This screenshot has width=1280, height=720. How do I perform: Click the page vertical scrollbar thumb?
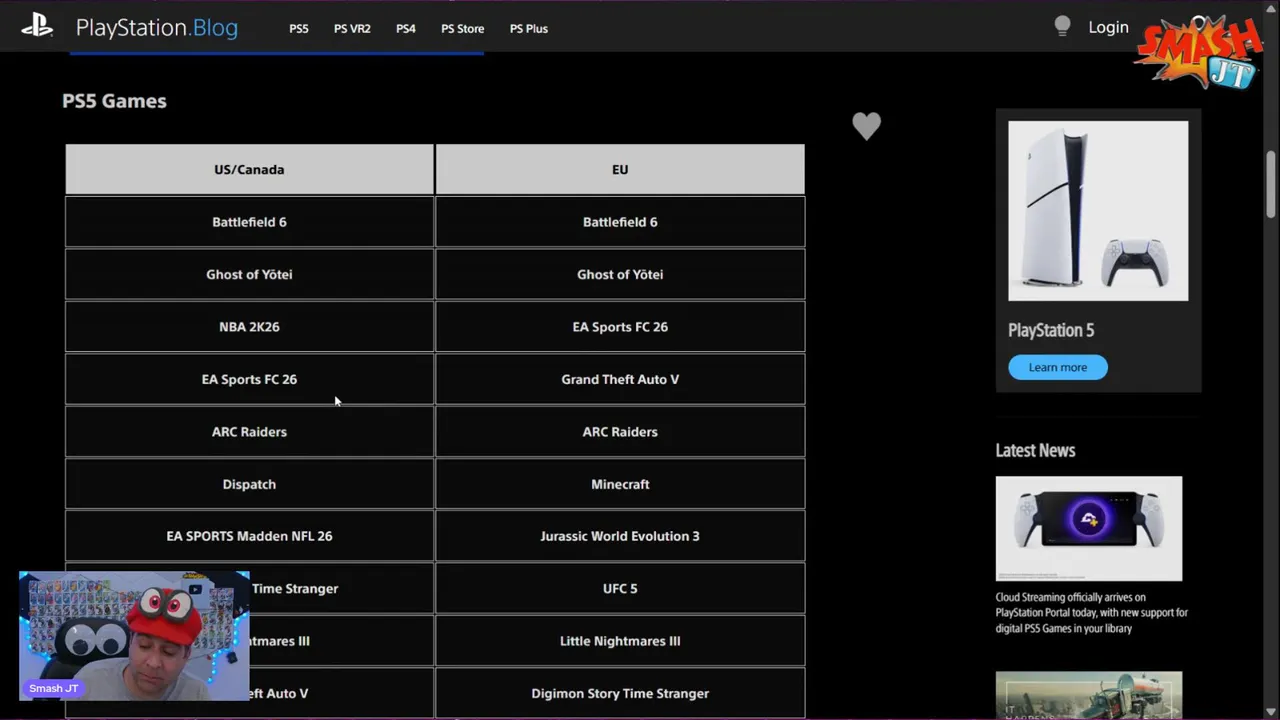tap(1271, 182)
